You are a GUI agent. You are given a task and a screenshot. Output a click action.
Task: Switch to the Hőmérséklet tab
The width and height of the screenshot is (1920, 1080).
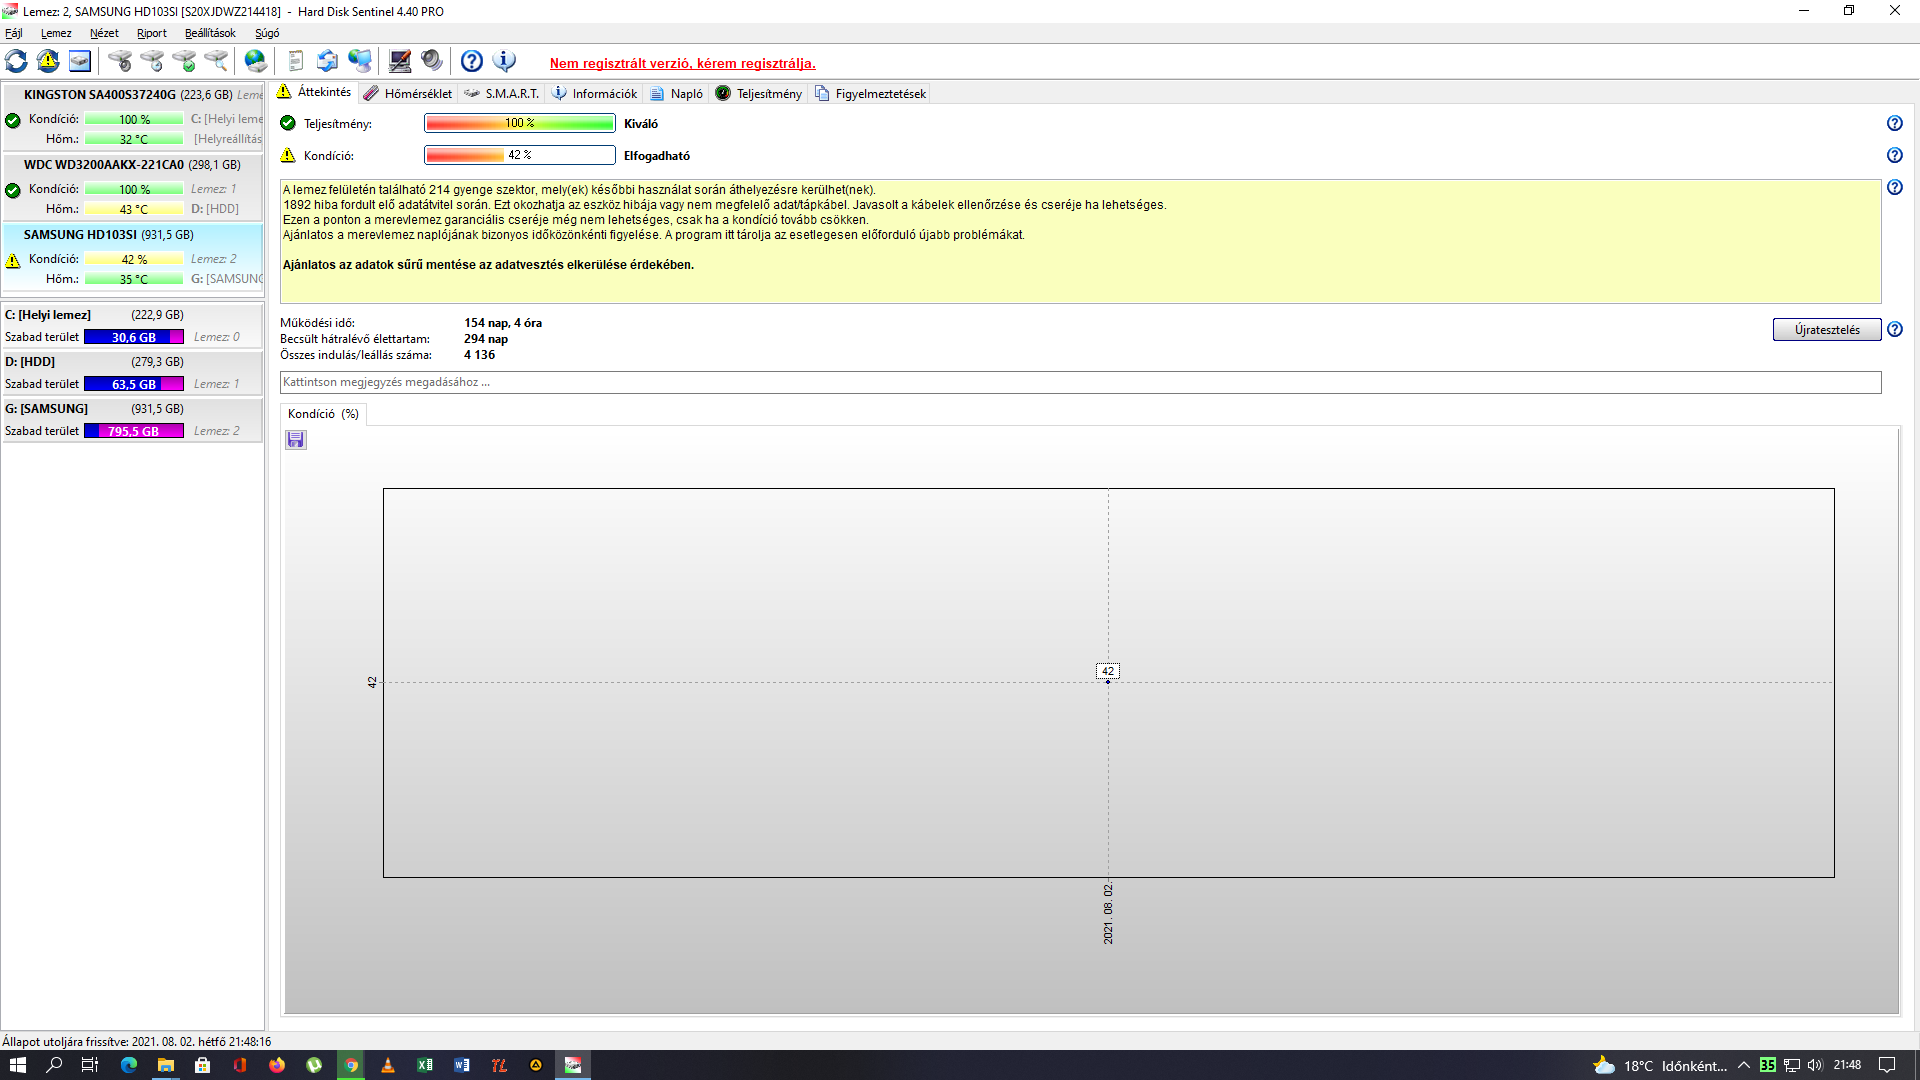click(x=408, y=93)
